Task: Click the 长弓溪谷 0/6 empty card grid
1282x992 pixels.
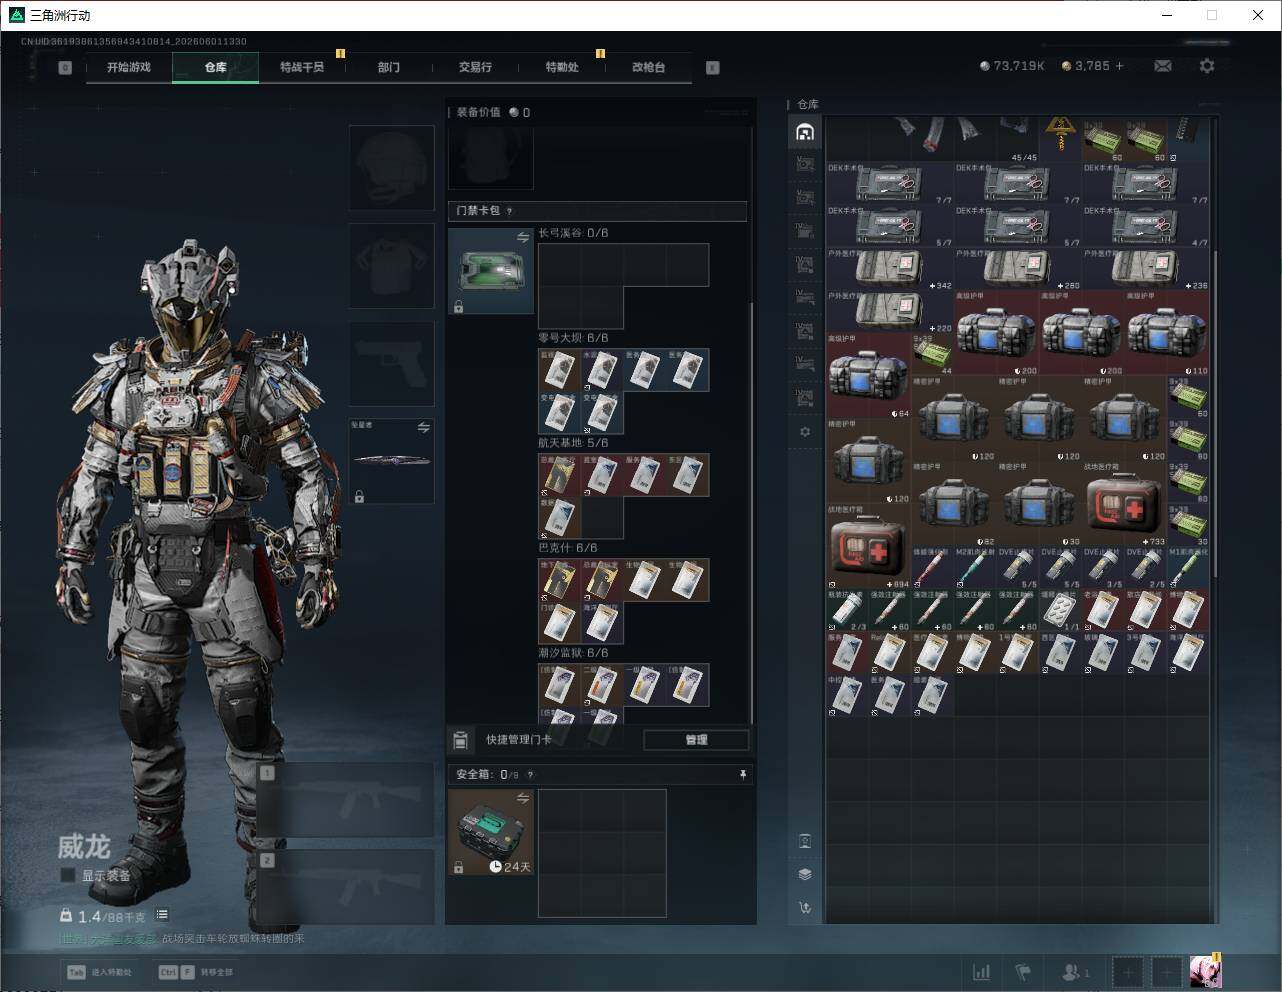Action: 623,285
